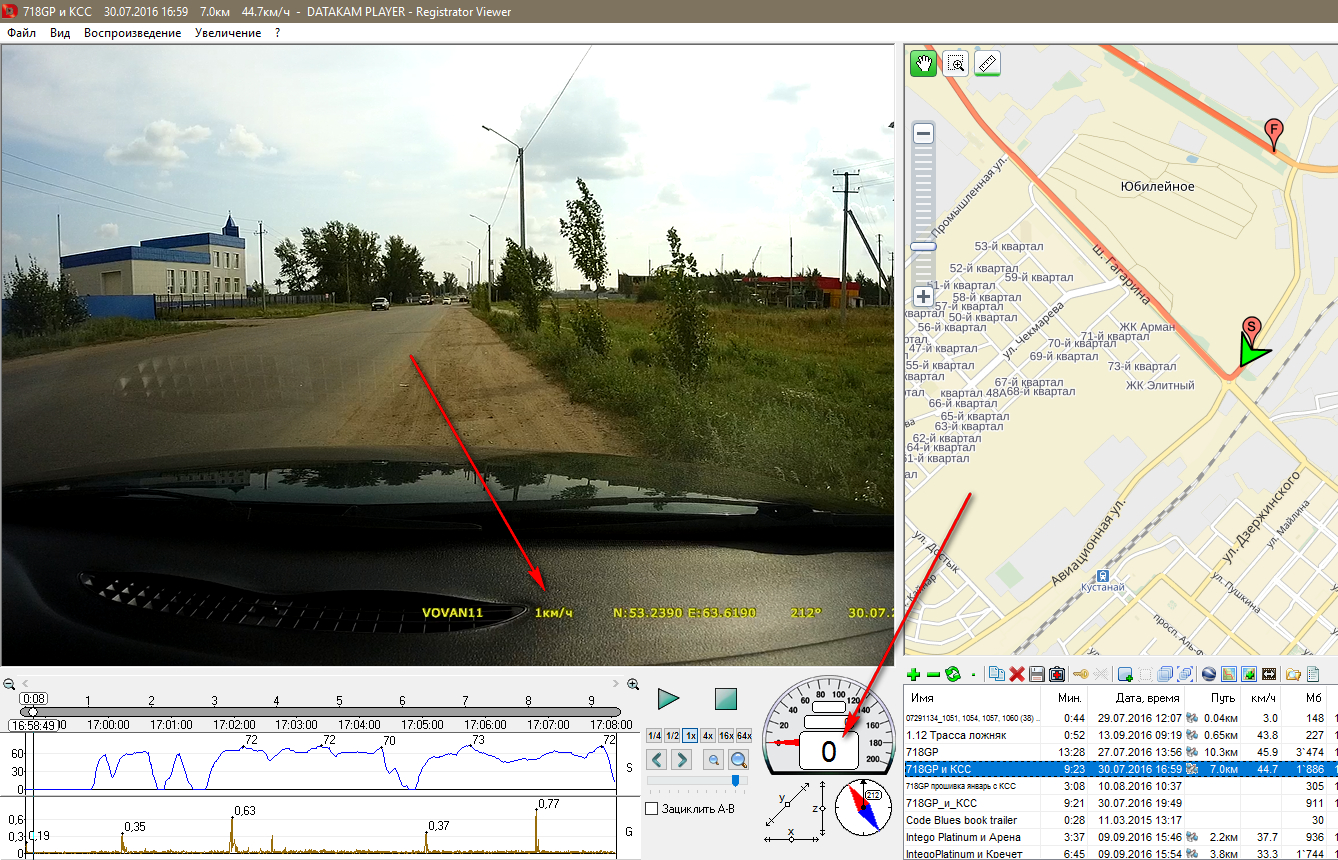Click the globe icon in file toolbar
The image size is (1338, 860).
click(x=1209, y=675)
